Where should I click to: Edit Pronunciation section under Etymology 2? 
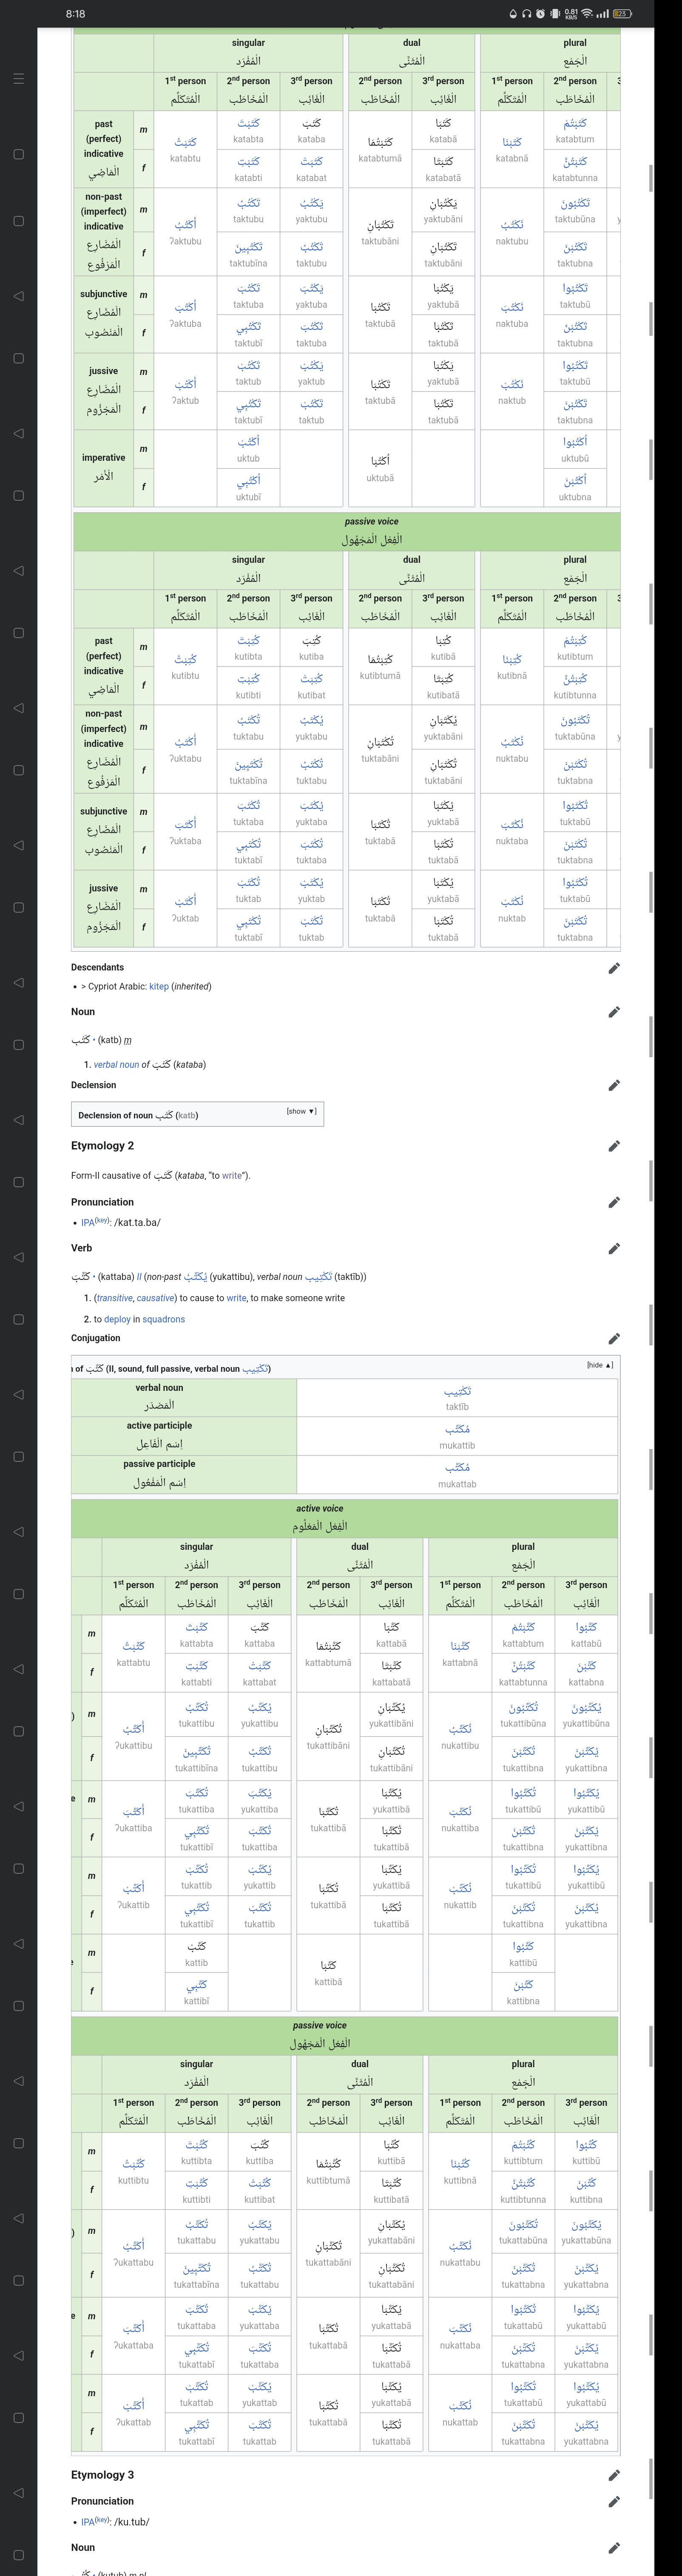point(614,1202)
